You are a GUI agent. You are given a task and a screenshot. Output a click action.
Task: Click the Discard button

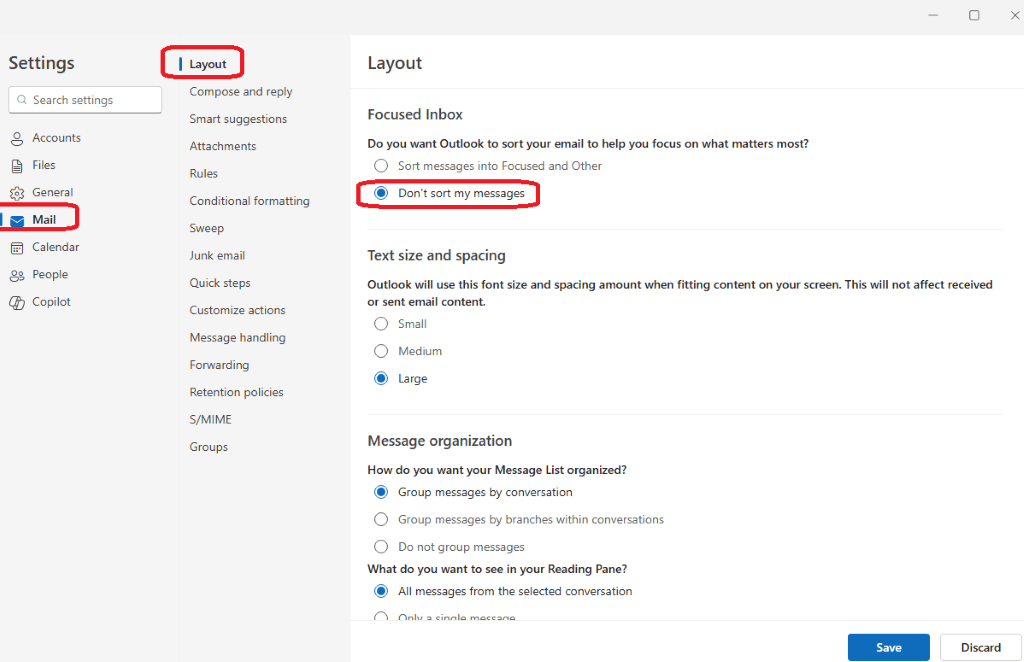pos(980,648)
